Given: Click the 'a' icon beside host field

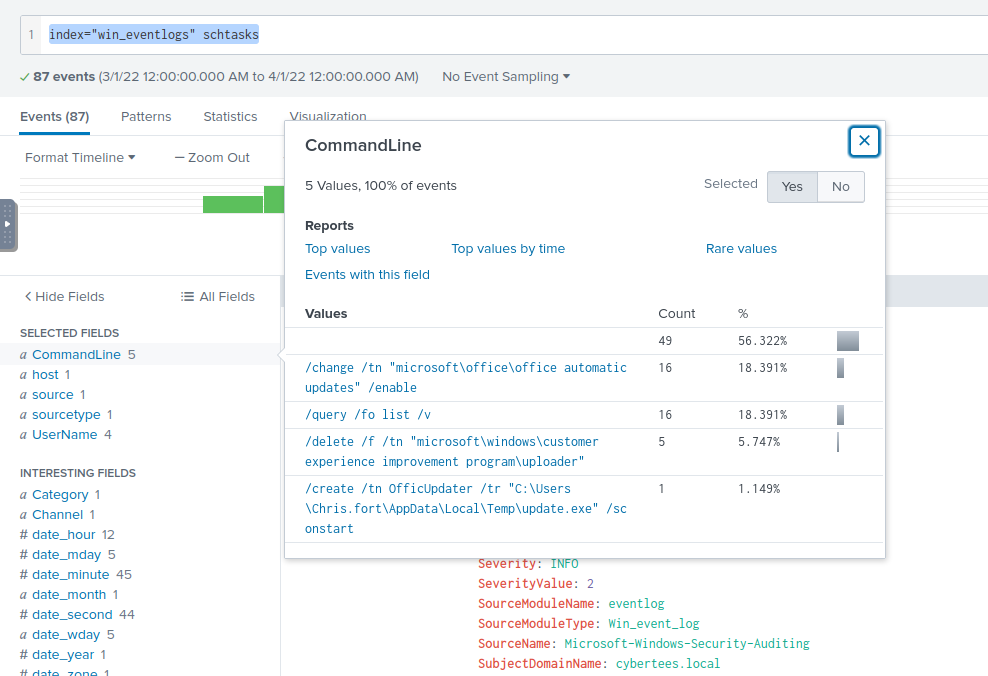Looking at the screenshot, I should point(23,374).
